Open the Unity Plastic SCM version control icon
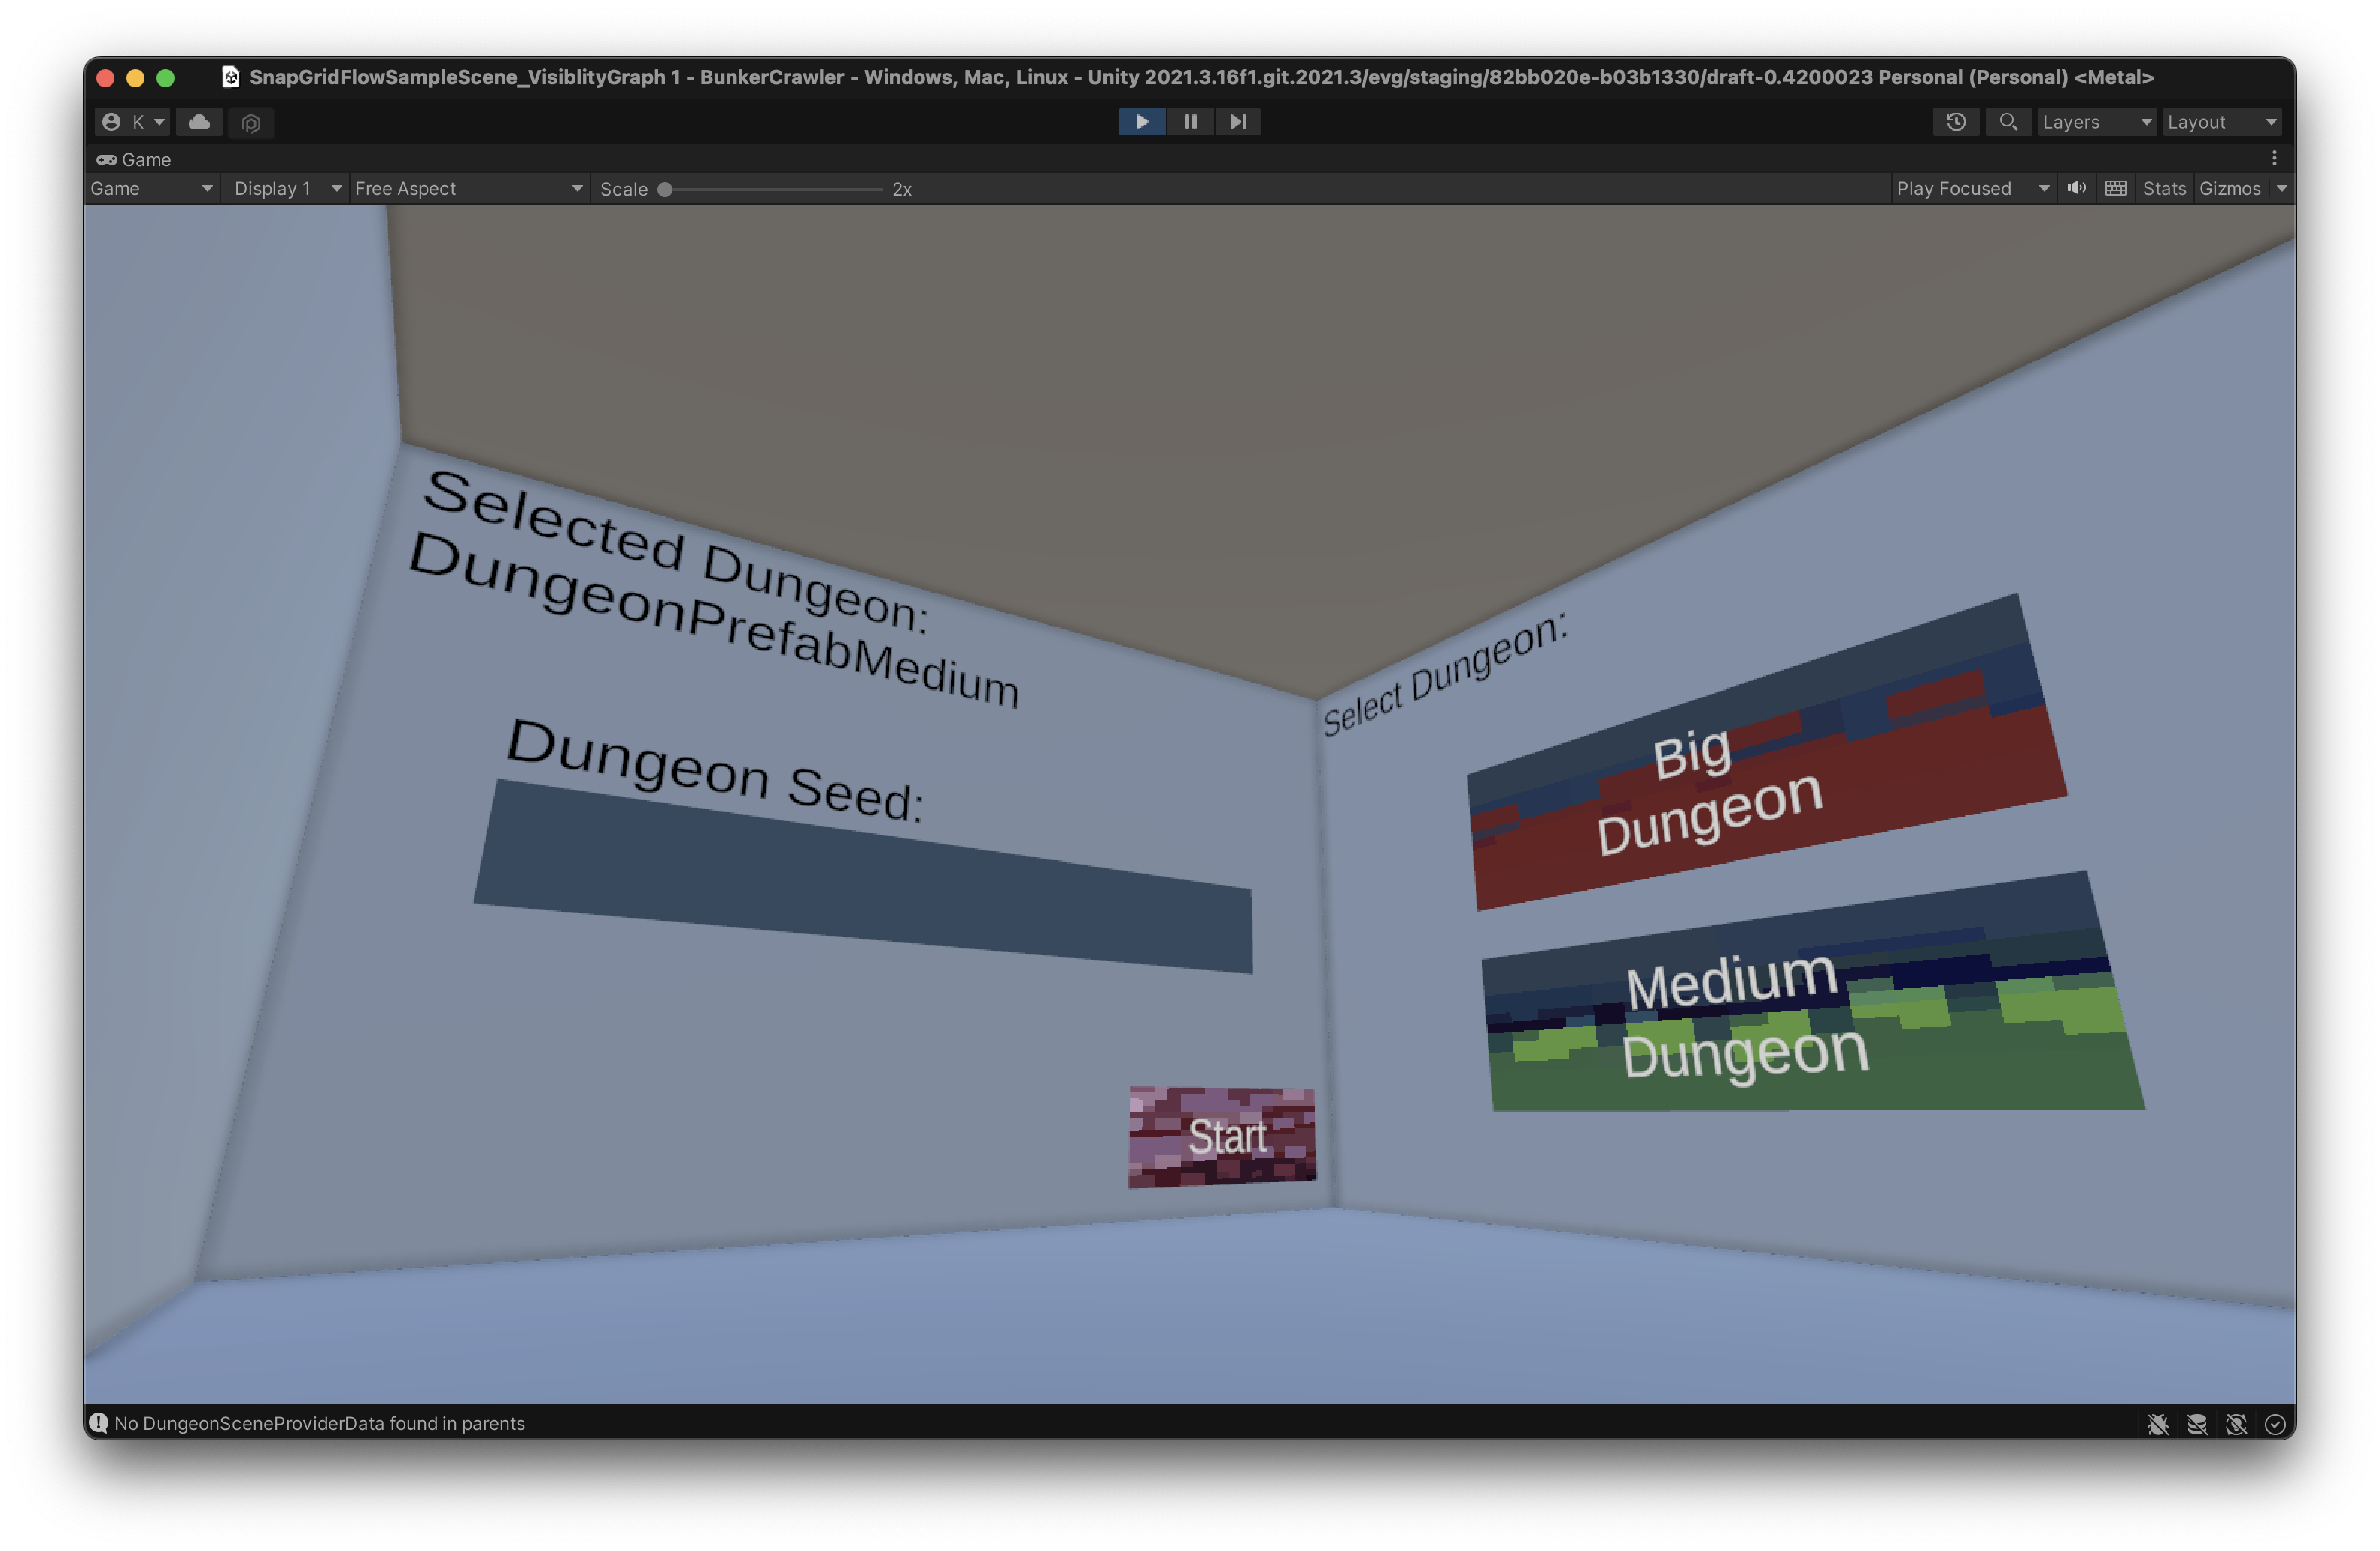Viewport: 2380px width, 1551px height. tap(251, 123)
